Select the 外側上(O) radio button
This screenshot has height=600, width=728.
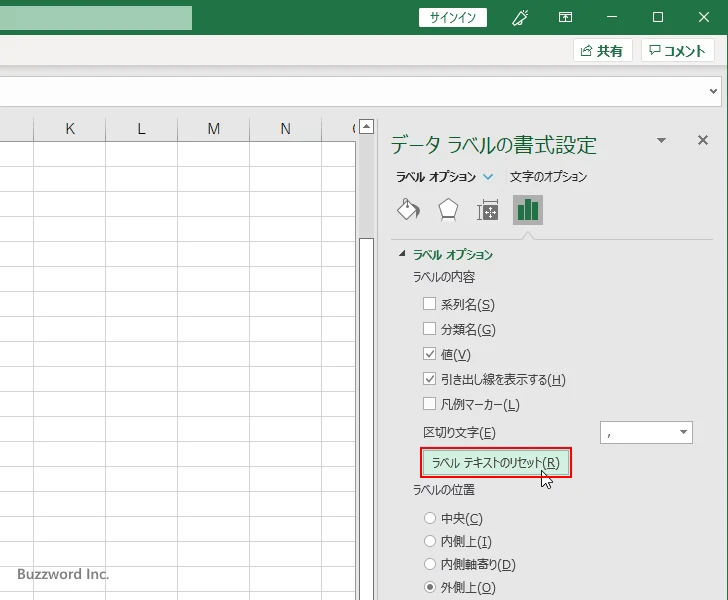(x=430, y=587)
